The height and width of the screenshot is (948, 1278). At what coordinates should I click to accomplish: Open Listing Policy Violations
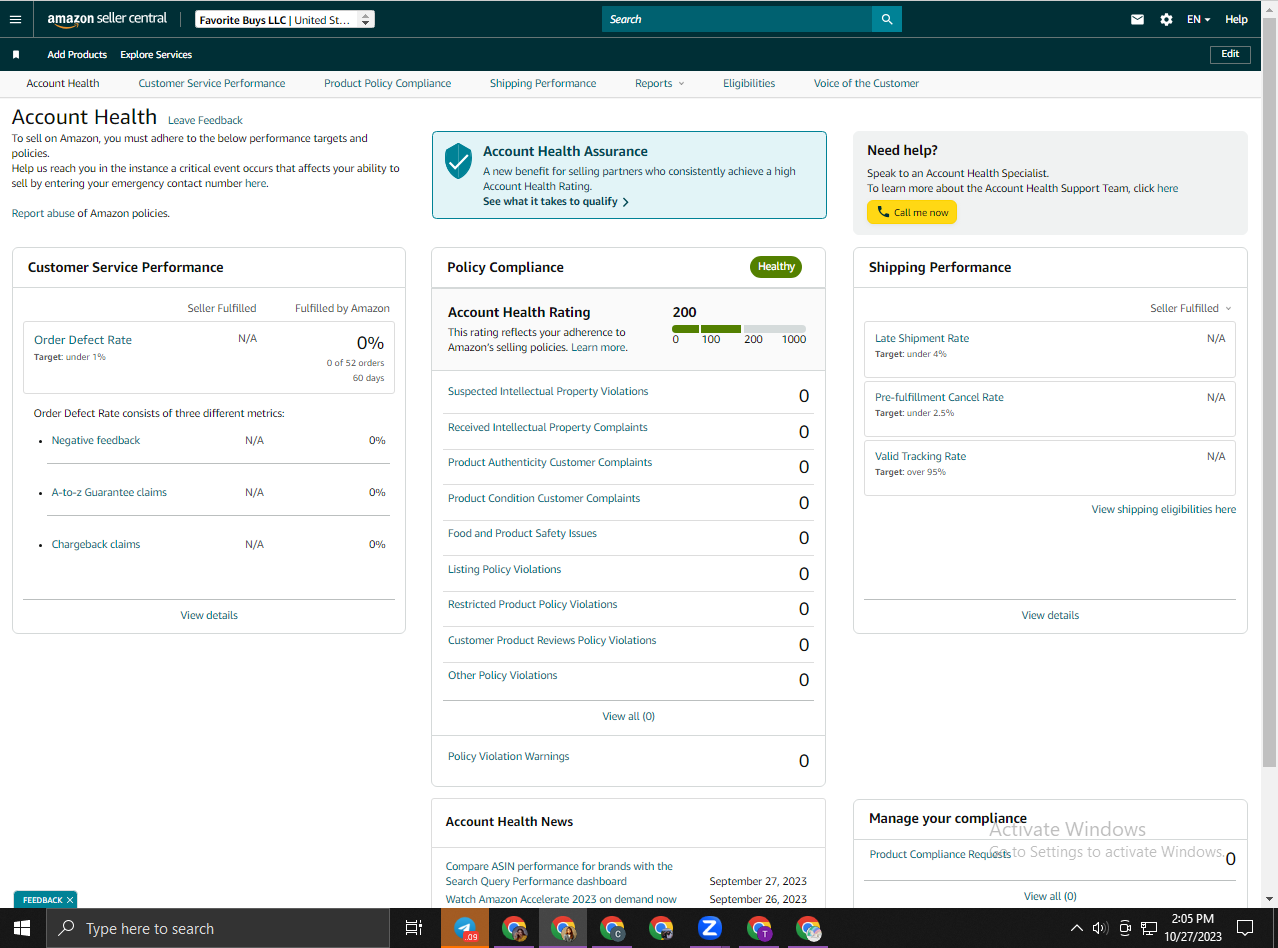tap(504, 570)
